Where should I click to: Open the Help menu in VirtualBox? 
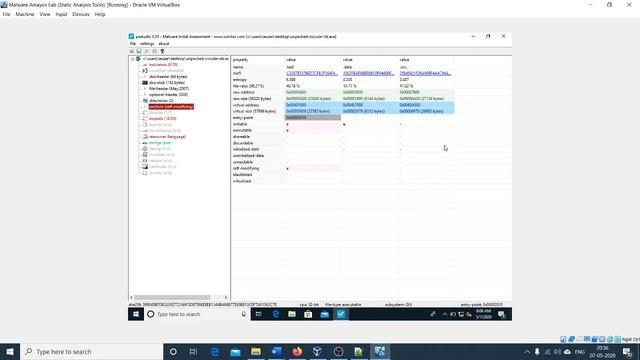click(100, 14)
